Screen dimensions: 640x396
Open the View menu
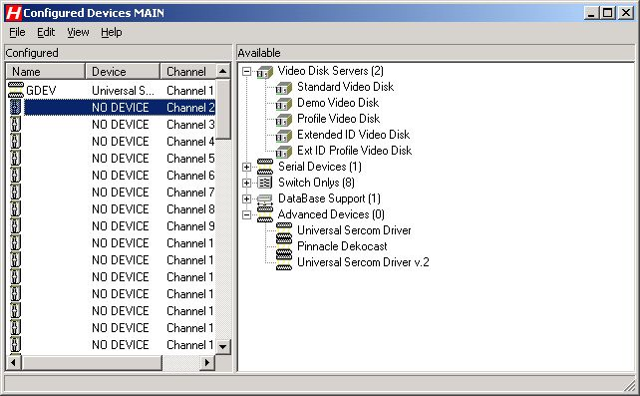coord(78,32)
